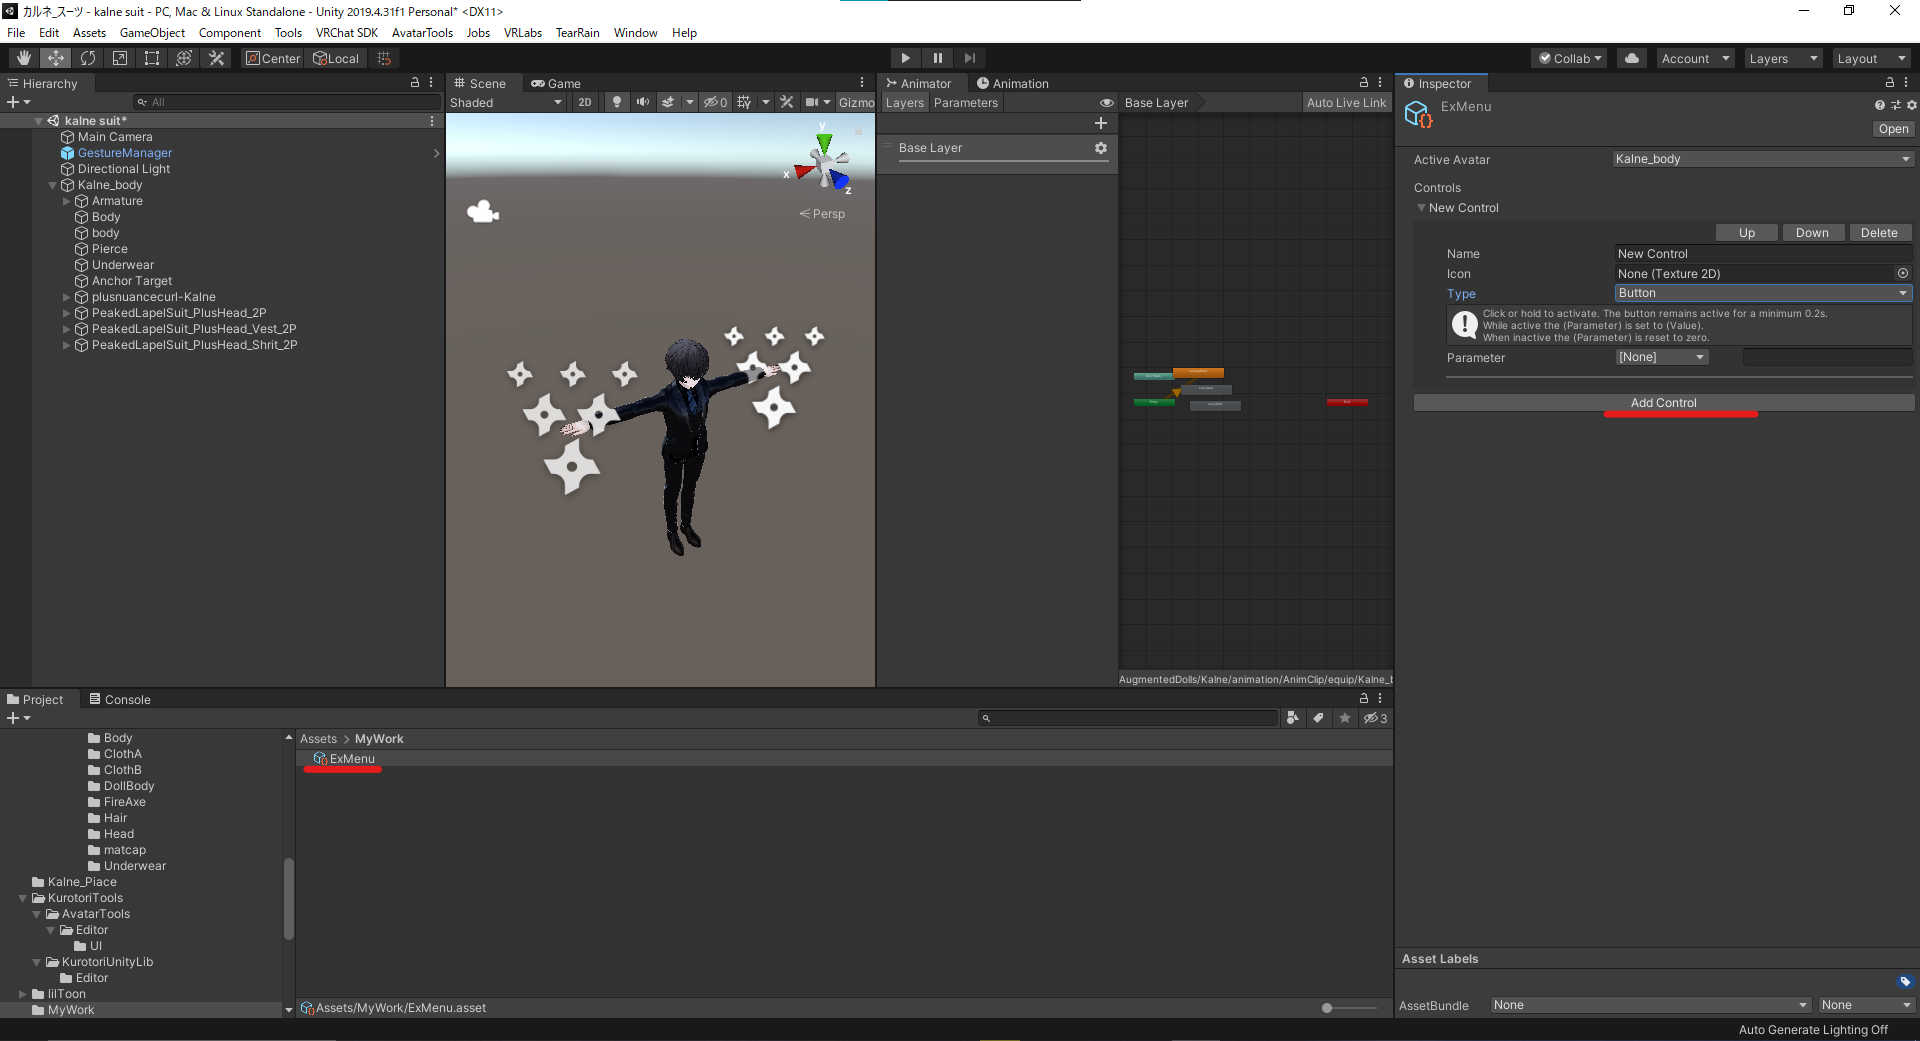Click Open in the ExMenu Inspector

pos(1892,129)
